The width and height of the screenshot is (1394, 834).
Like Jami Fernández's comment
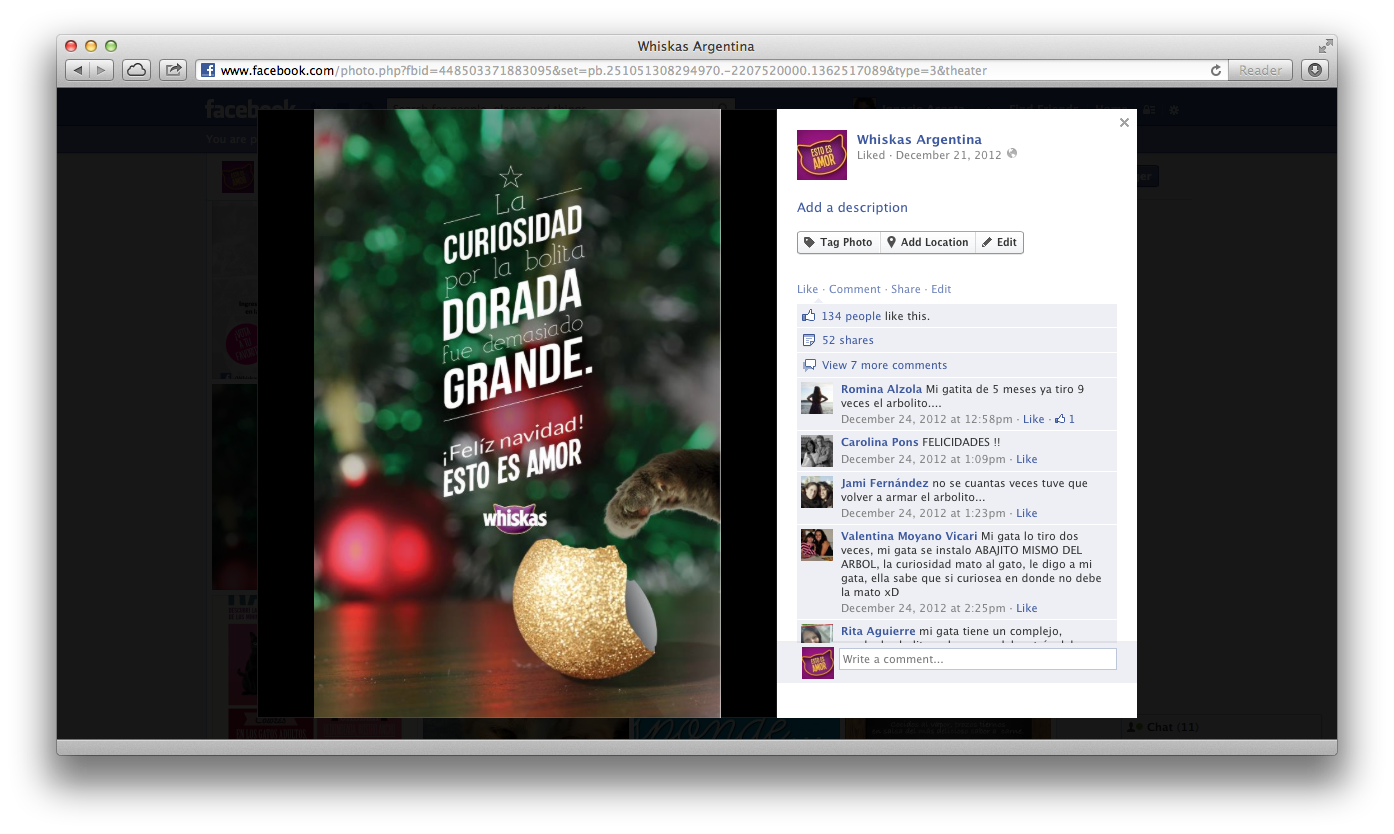pos(1027,513)
